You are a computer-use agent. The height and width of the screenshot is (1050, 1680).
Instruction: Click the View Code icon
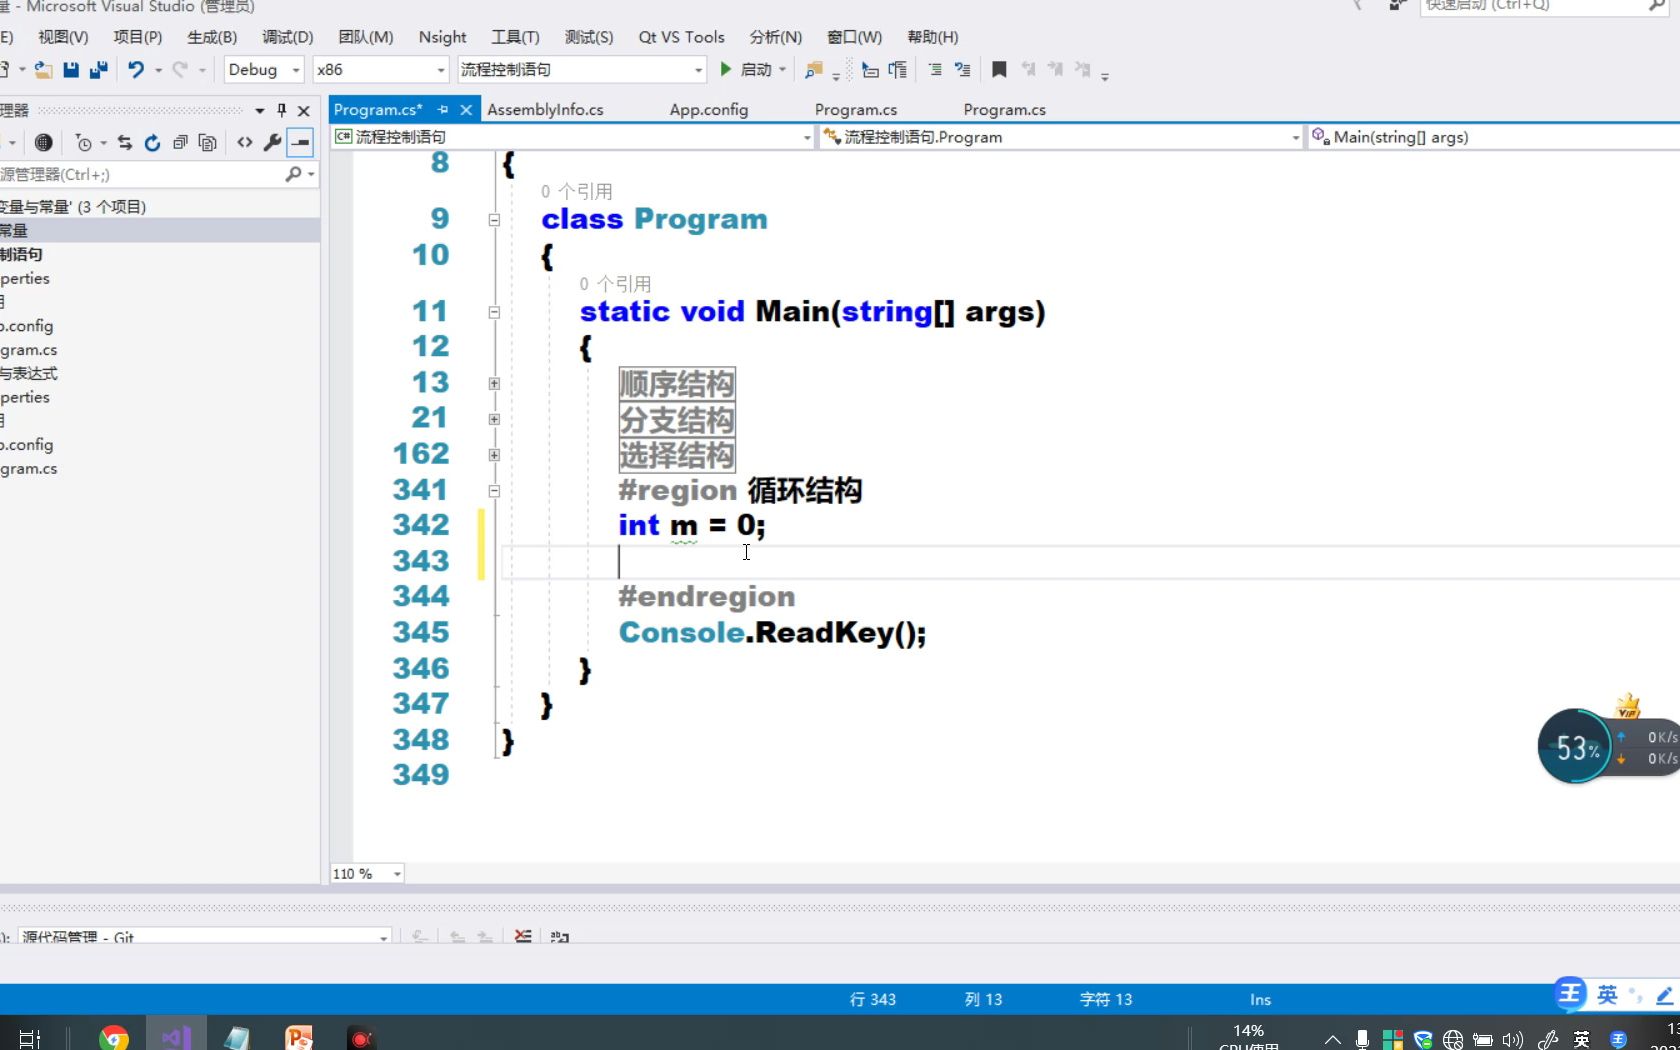tap(245, 143)
